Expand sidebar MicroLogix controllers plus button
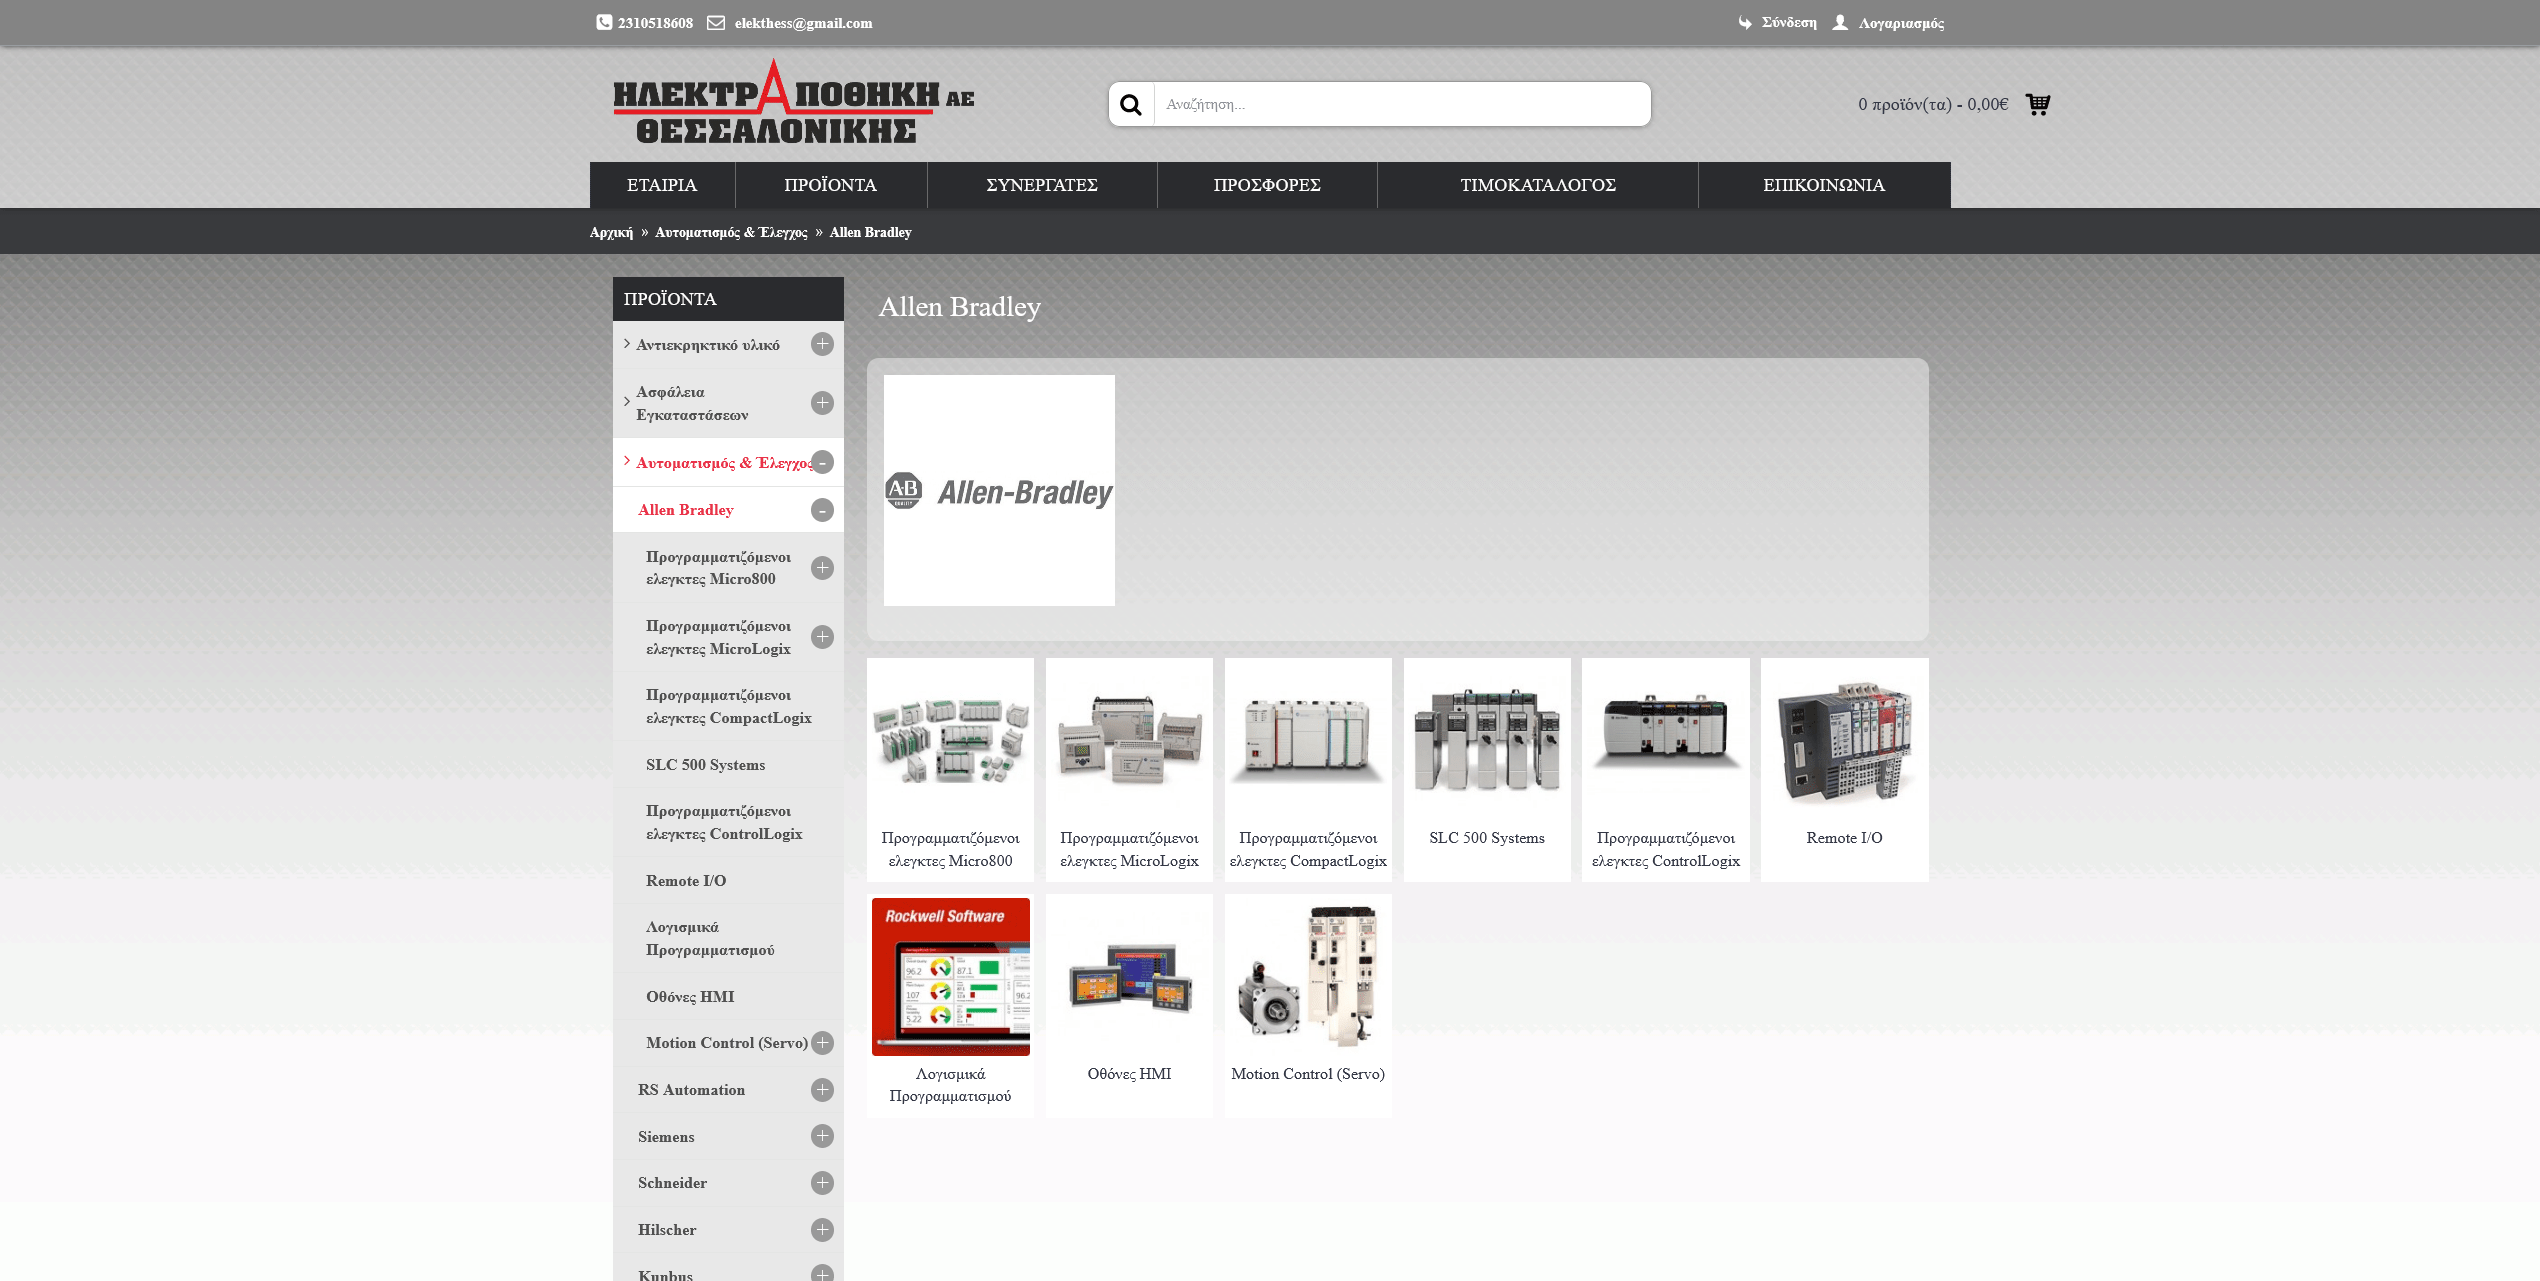Image resolution: width=2540 pixels, height=1281 pixels. tap(822, 637)
